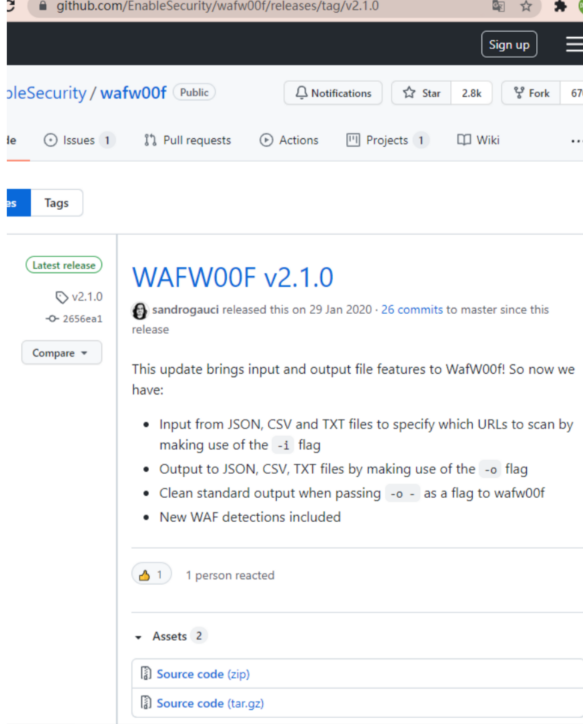Open the WAFW00F v2.1.0 release title
This screenshot has width=583, height=724.
(233, 278)
